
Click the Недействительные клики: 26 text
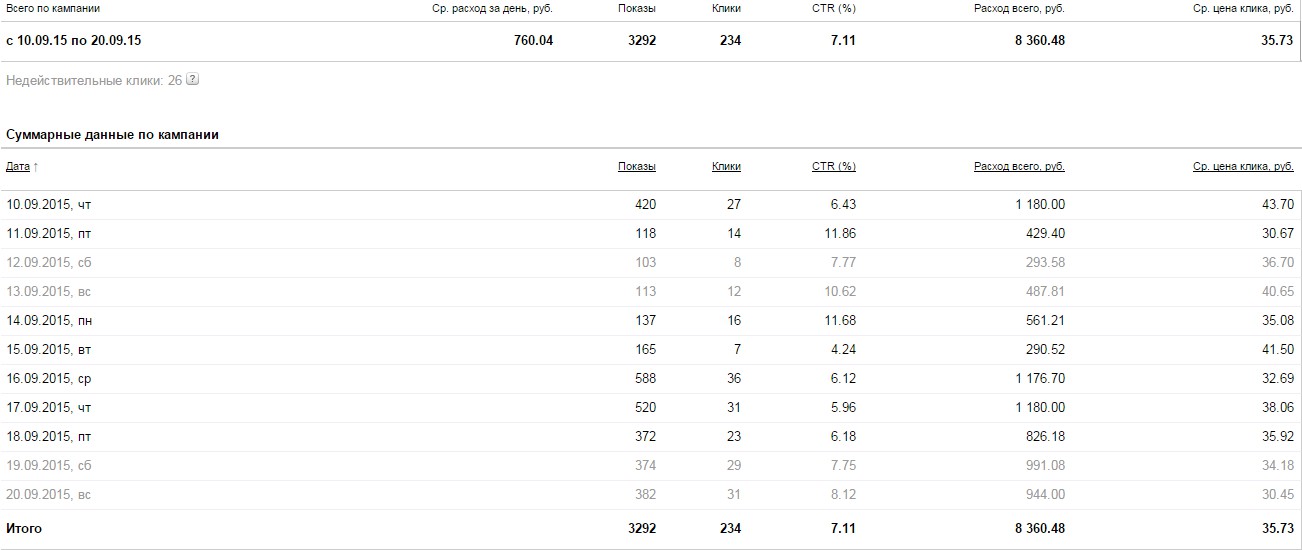93,80
